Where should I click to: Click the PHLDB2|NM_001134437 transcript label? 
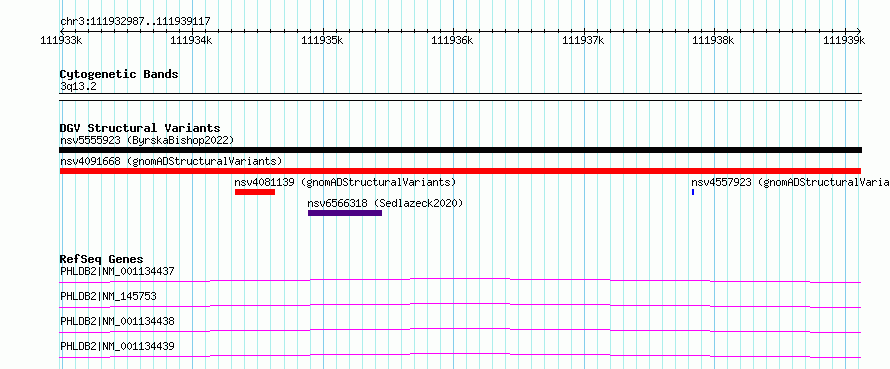coord(117,271)
